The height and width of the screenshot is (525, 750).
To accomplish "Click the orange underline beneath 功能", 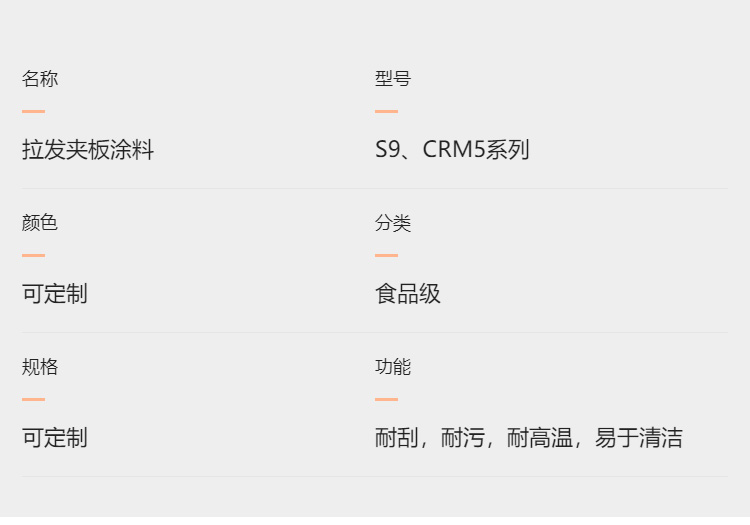I will (x=386, y=399).
